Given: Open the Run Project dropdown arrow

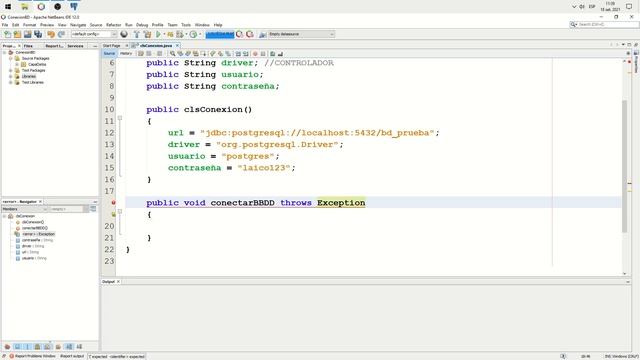Looking at the screenshot, I should point(164,35).
